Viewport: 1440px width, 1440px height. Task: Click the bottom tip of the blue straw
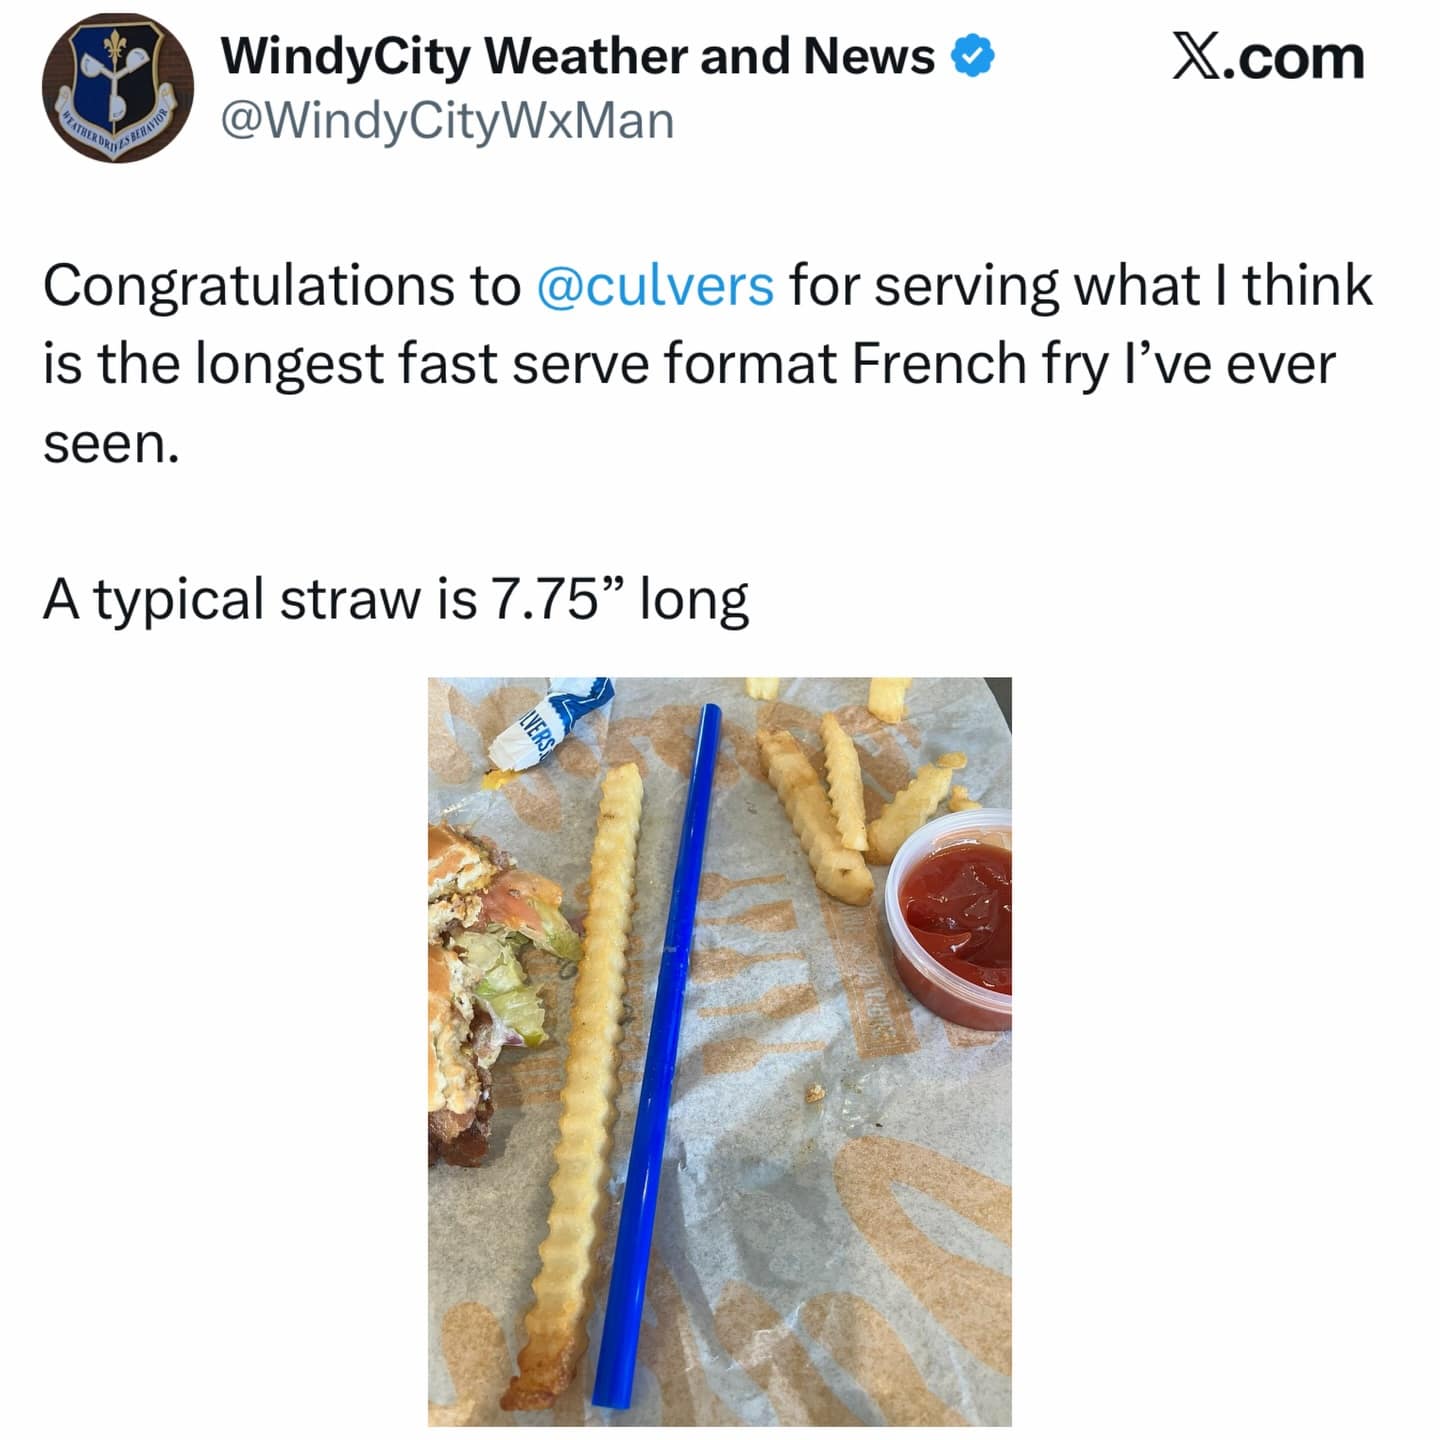[608, 1390]
